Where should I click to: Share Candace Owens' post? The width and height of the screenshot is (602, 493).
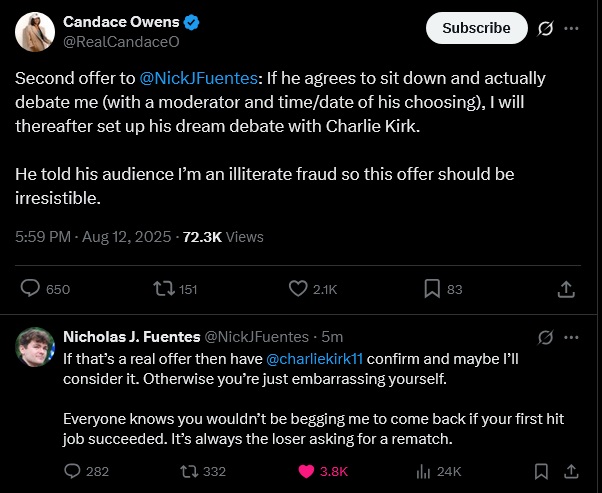(565, 289)
